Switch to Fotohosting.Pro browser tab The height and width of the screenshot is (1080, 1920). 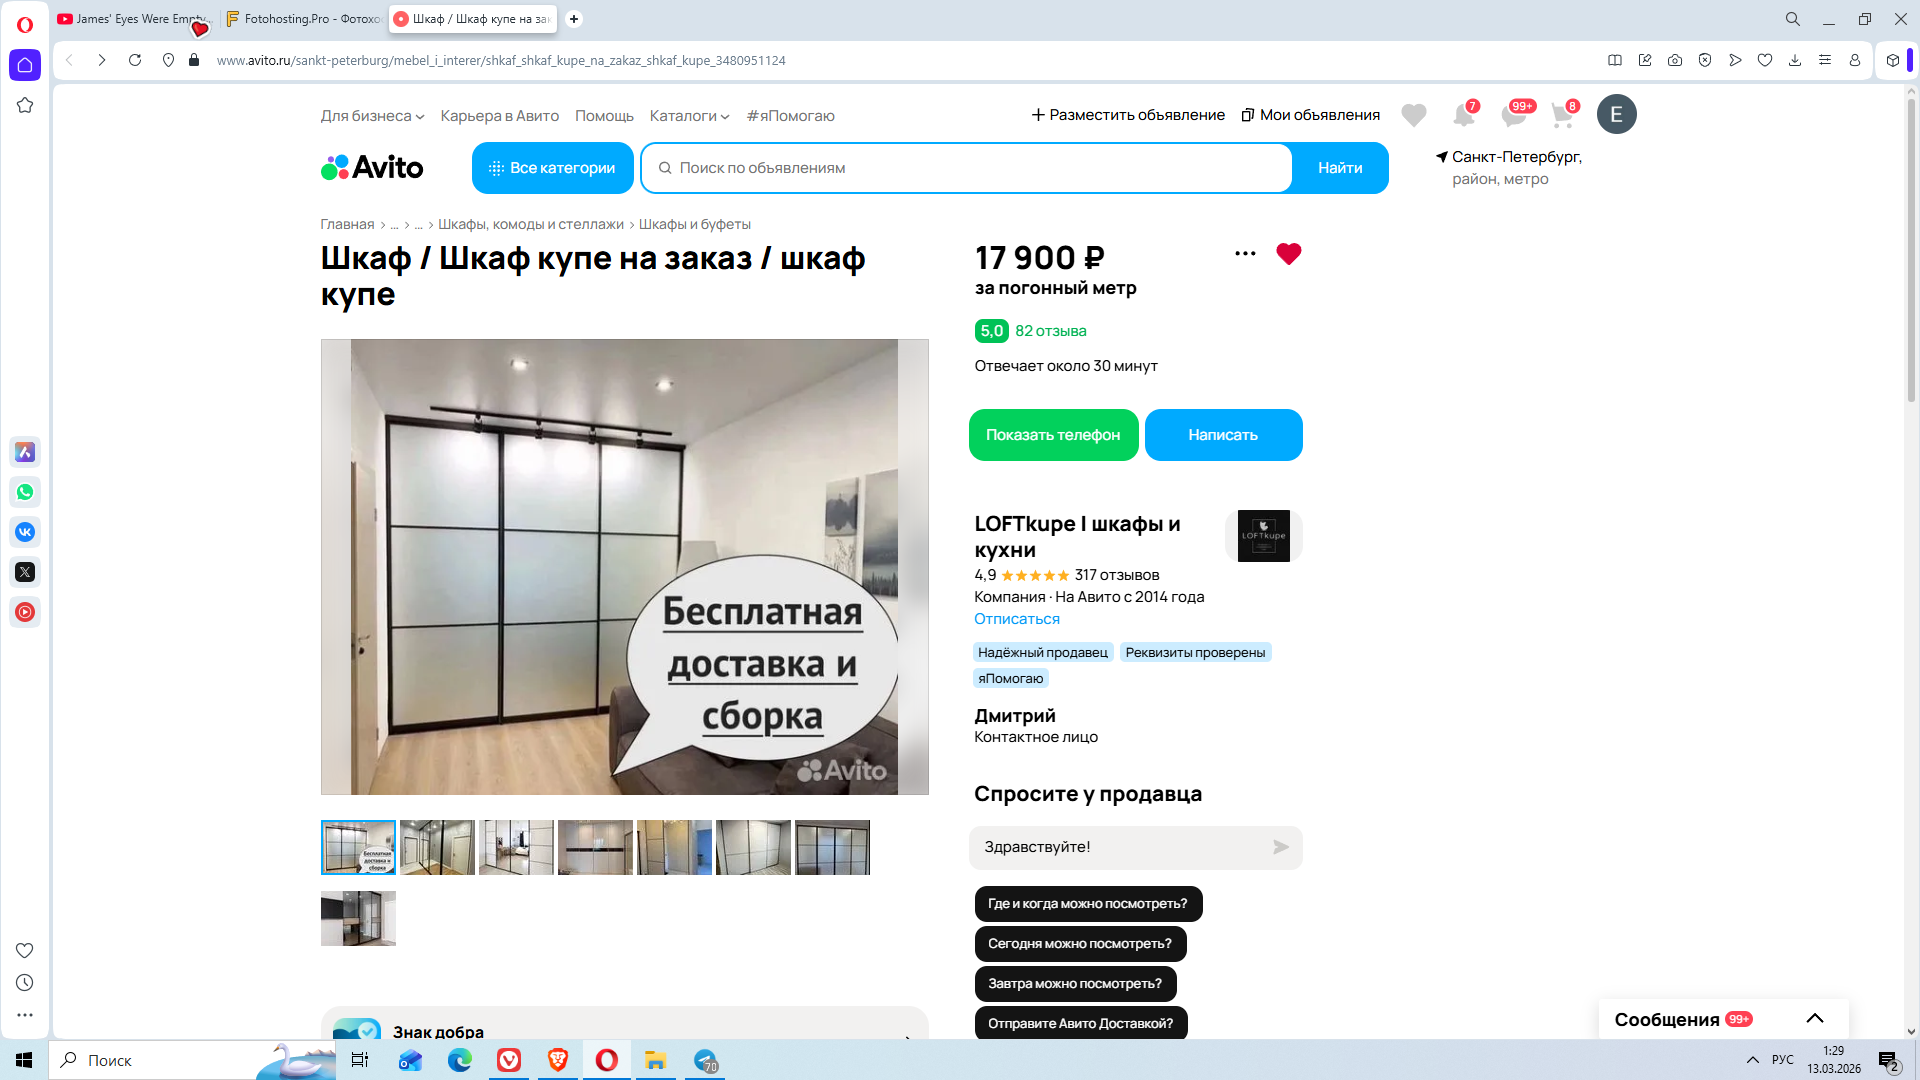tap(304, 19)
